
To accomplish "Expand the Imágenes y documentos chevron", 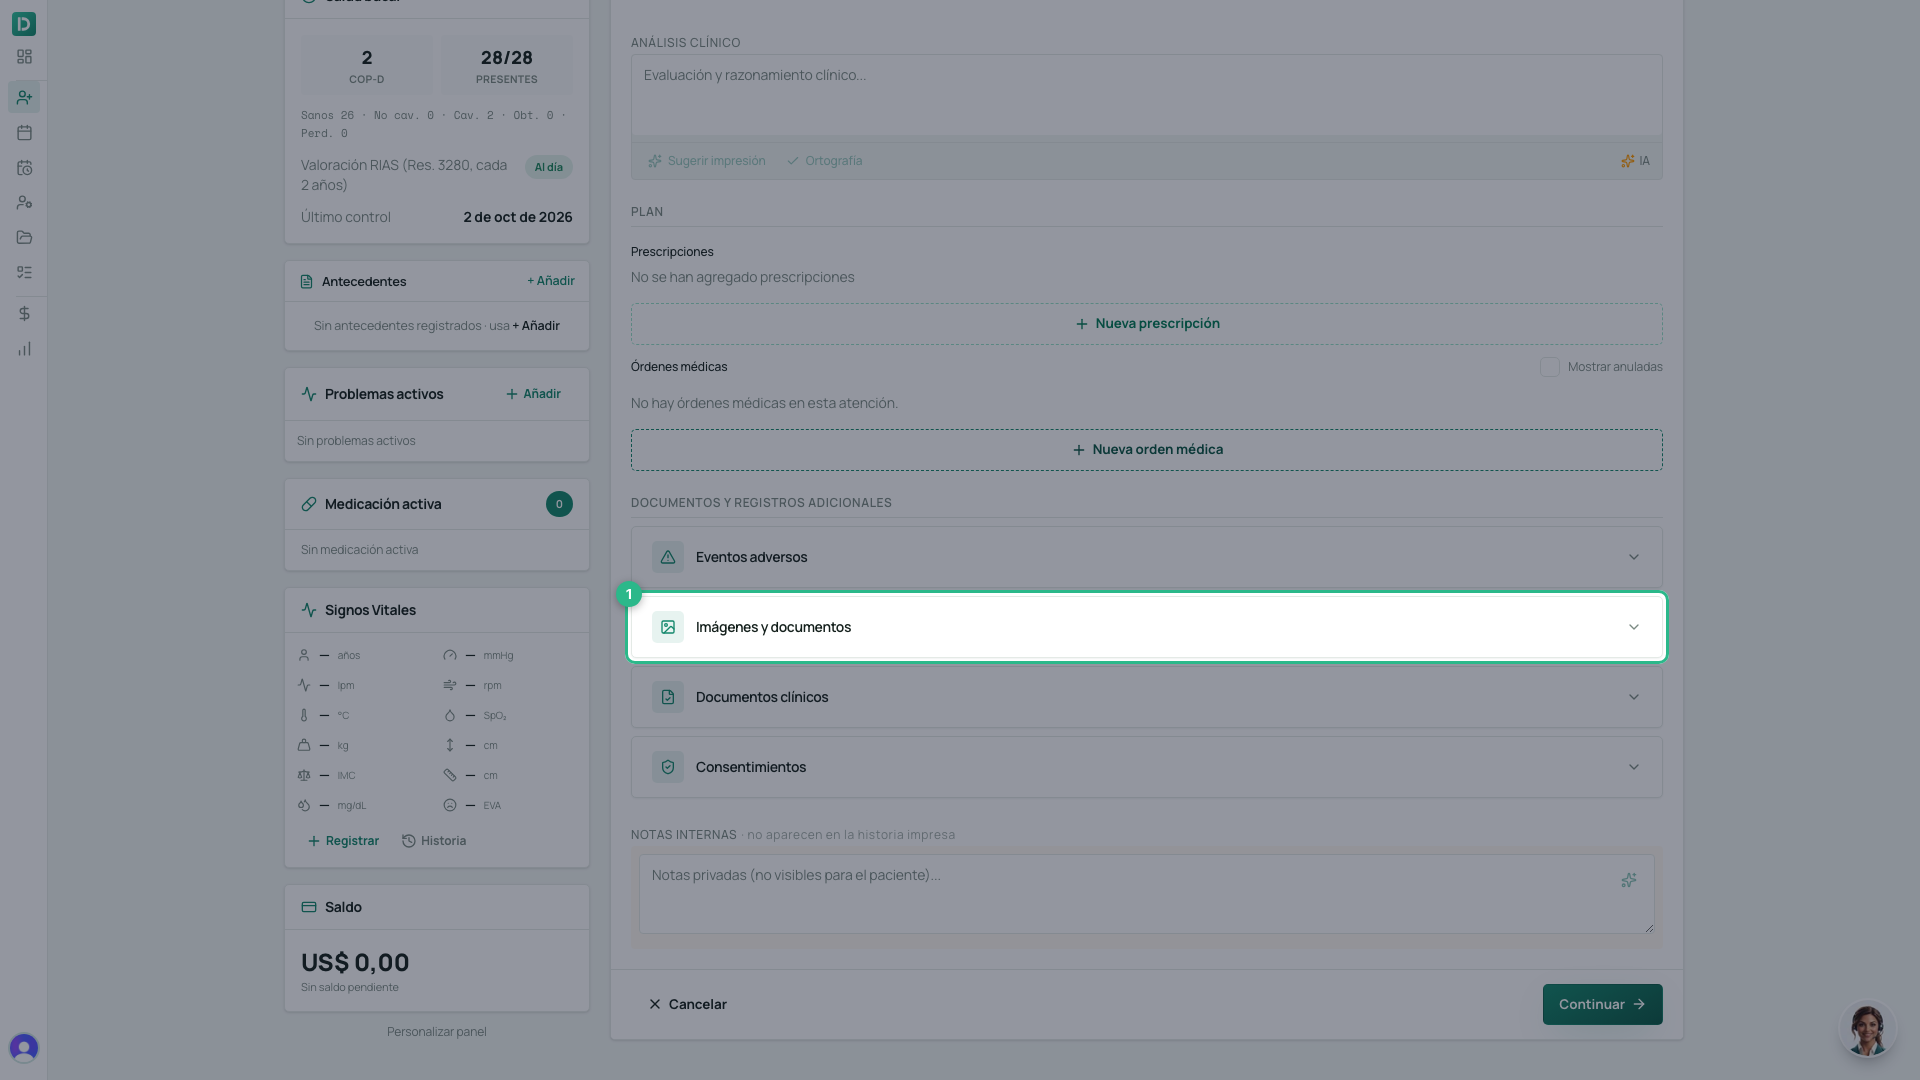I will (x=1634, y=627).
